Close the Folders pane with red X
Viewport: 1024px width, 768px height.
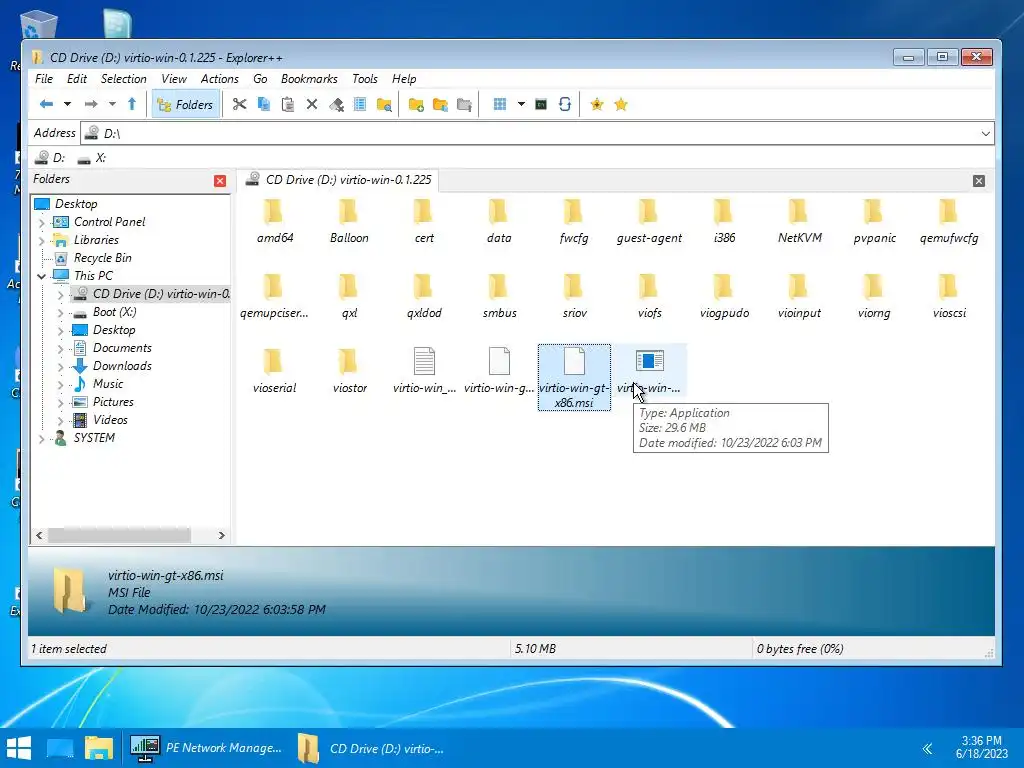[220, 181]
